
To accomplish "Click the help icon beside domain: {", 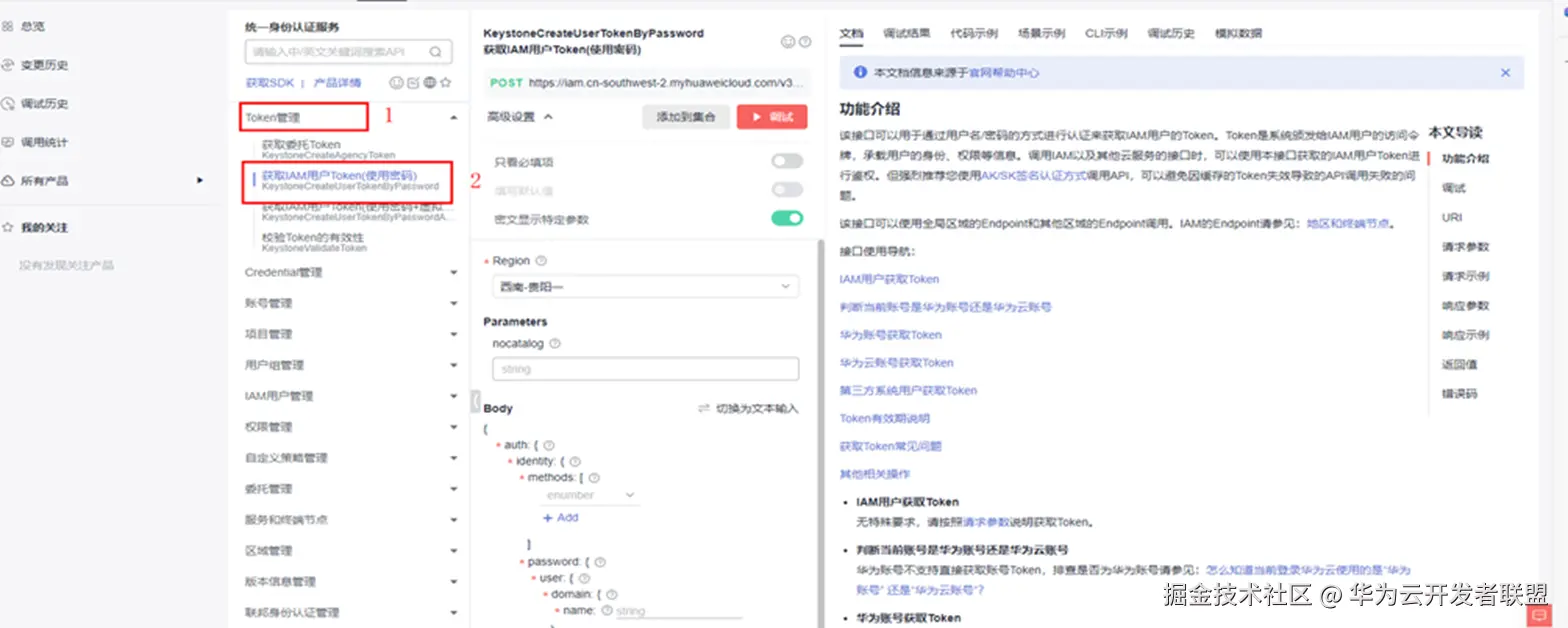I will (x=611, y=594).
